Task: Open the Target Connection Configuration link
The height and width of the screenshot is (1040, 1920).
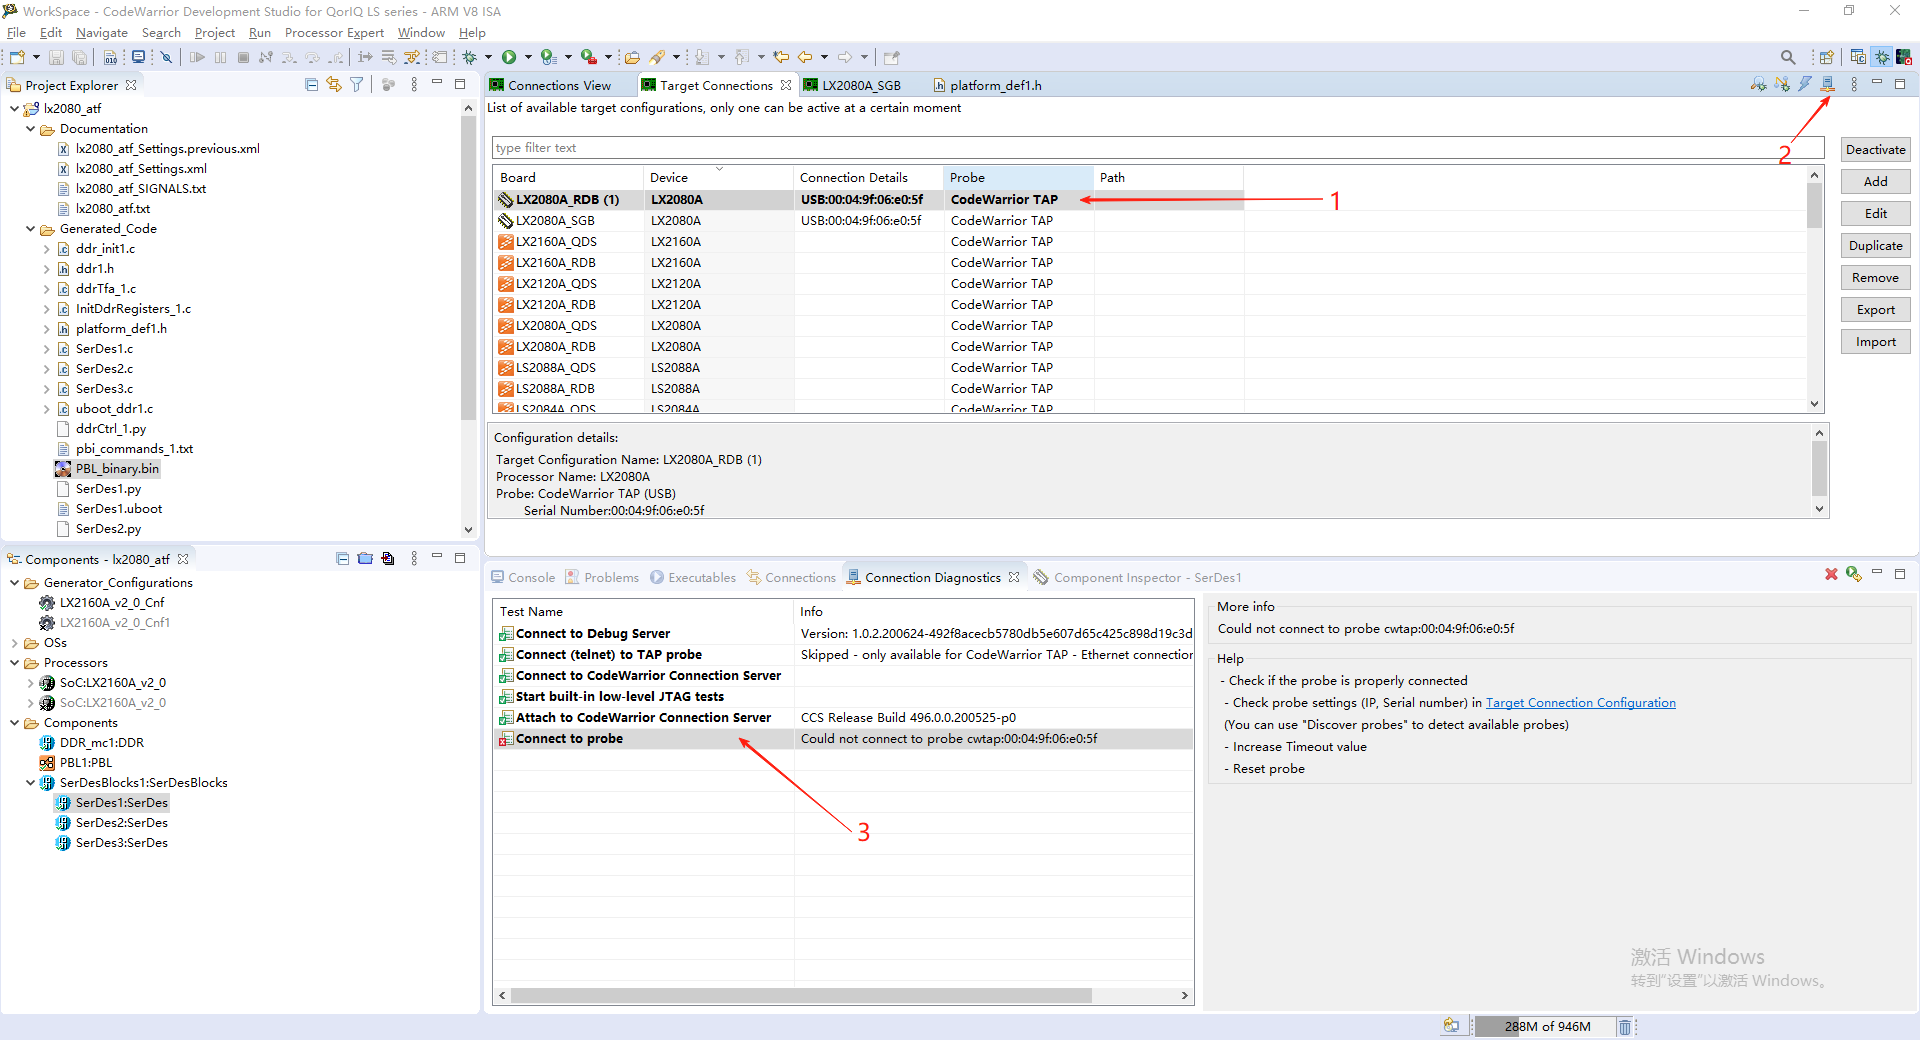Action: click(1580, 702)
